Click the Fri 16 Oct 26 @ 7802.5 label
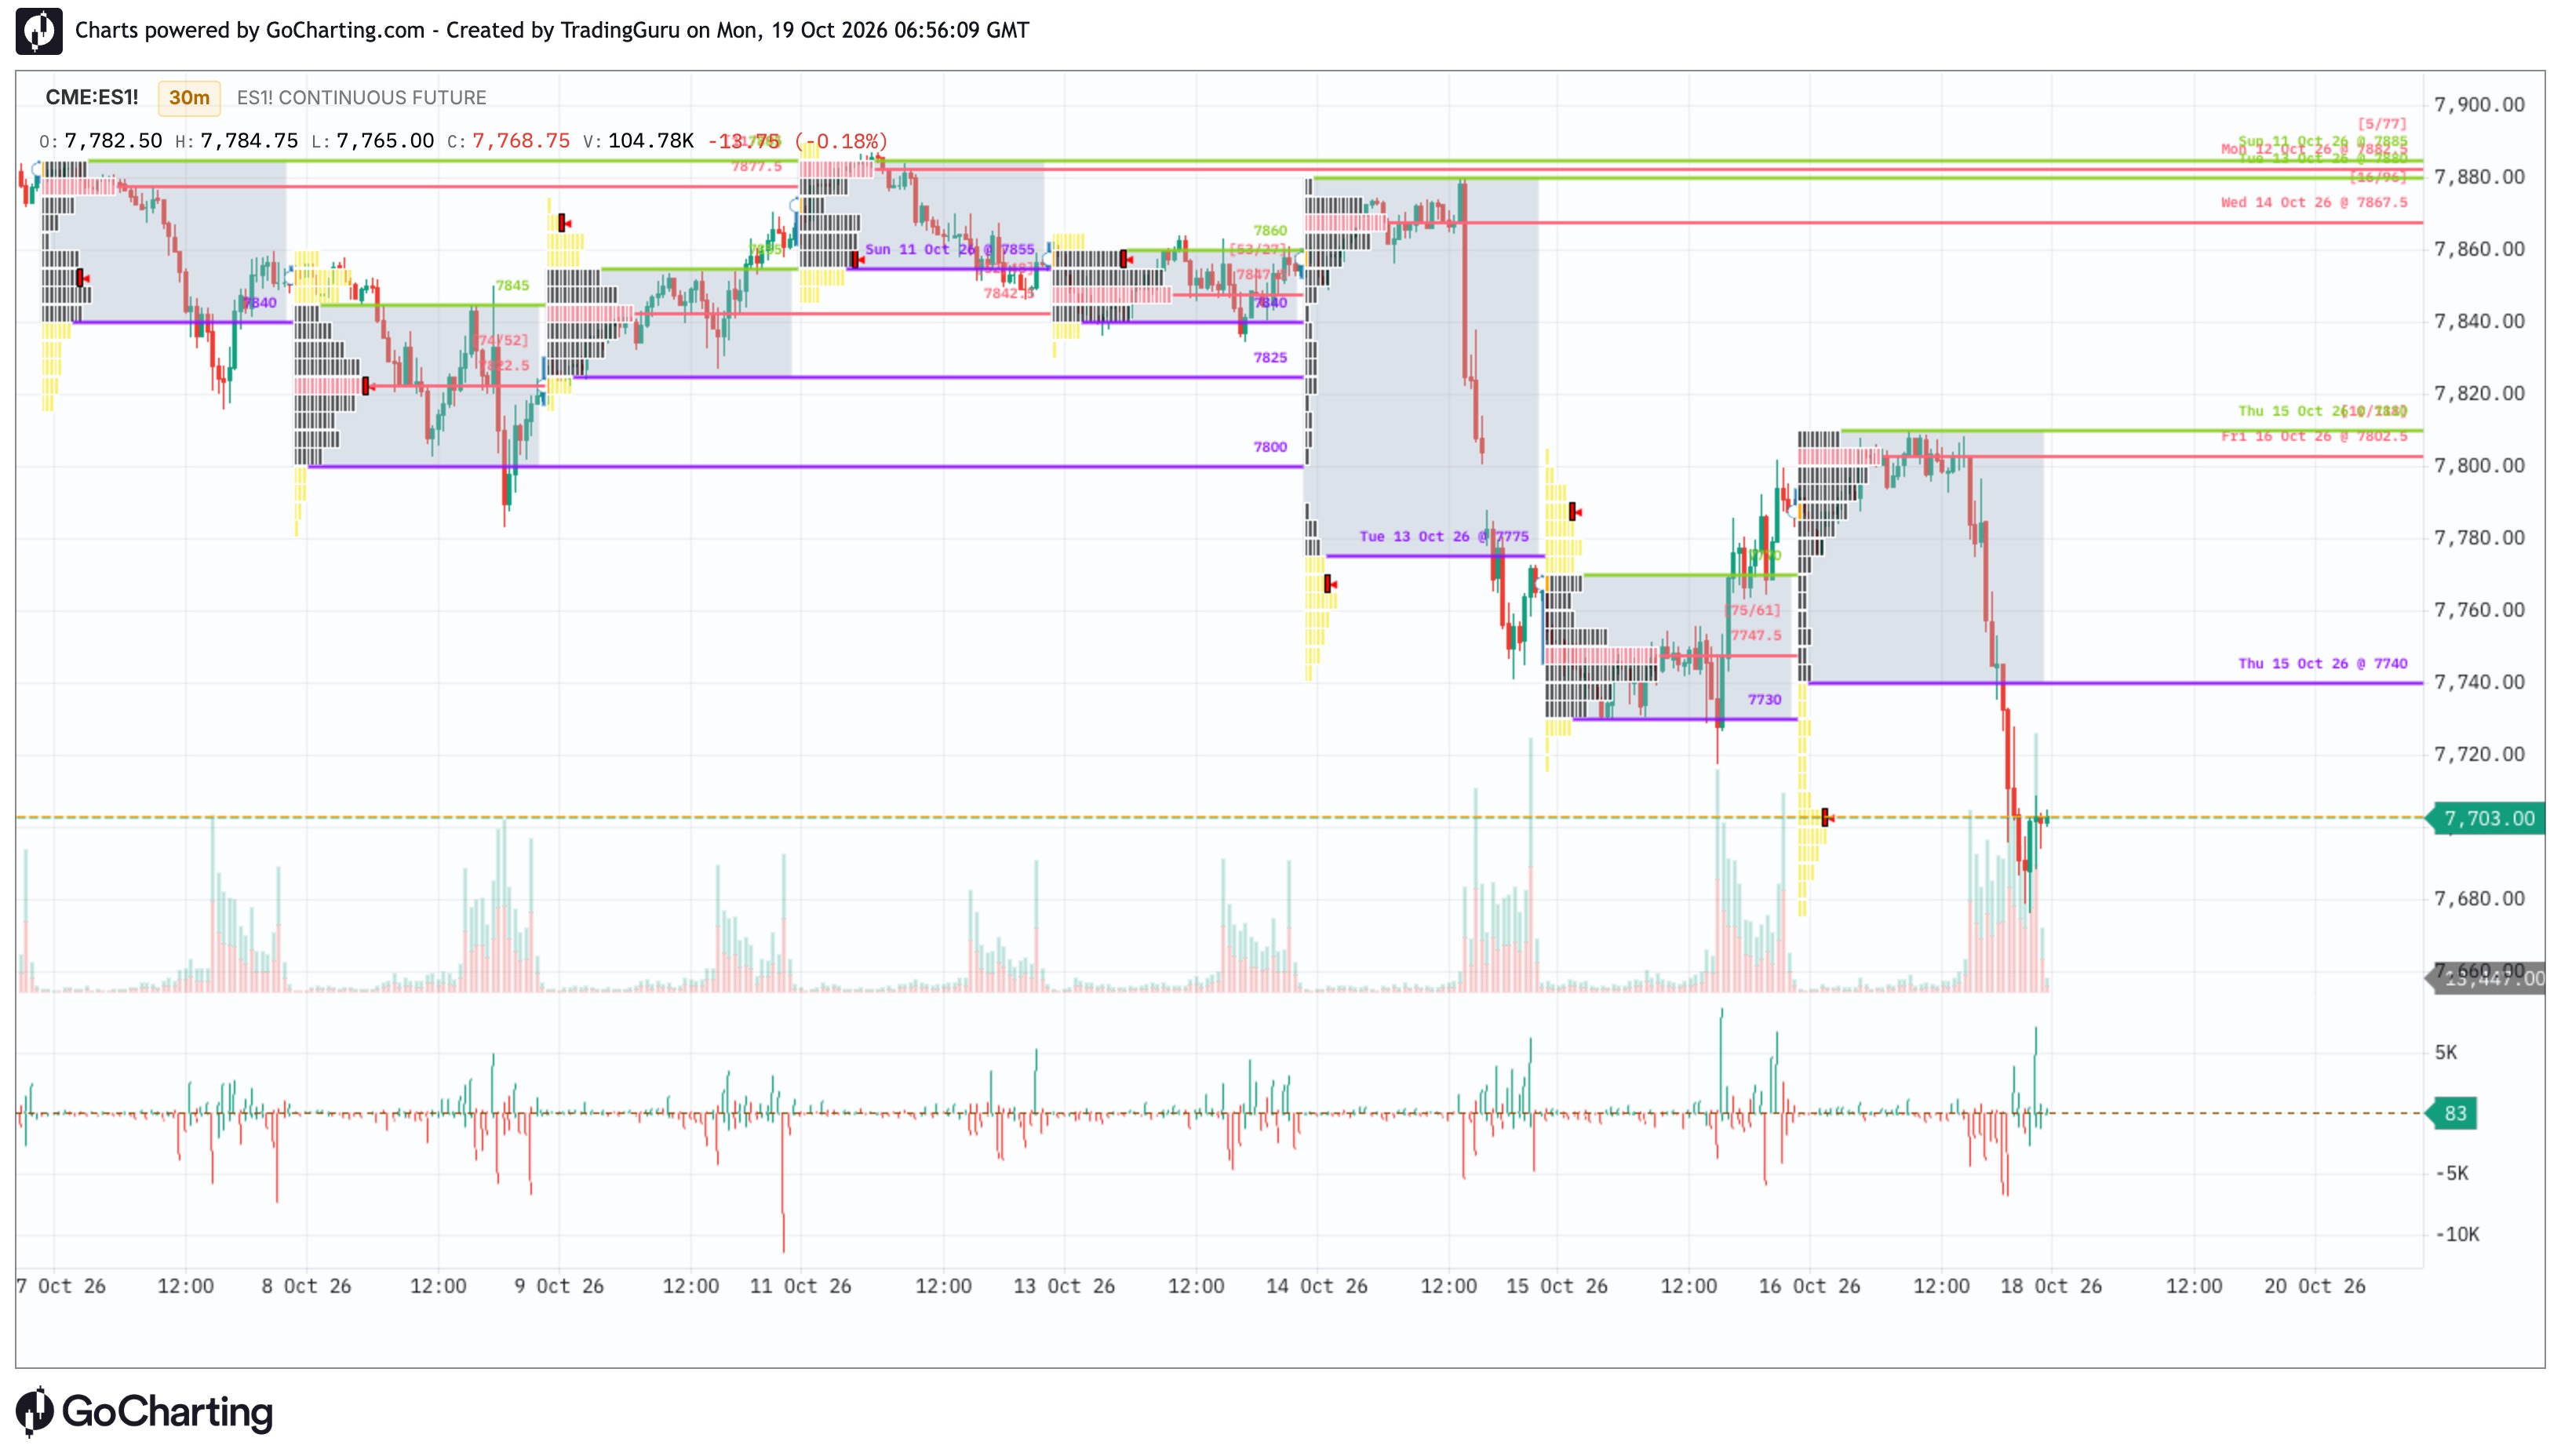The height and width of the screenshot is (1456, 2561). click(x=2314, y=437)
